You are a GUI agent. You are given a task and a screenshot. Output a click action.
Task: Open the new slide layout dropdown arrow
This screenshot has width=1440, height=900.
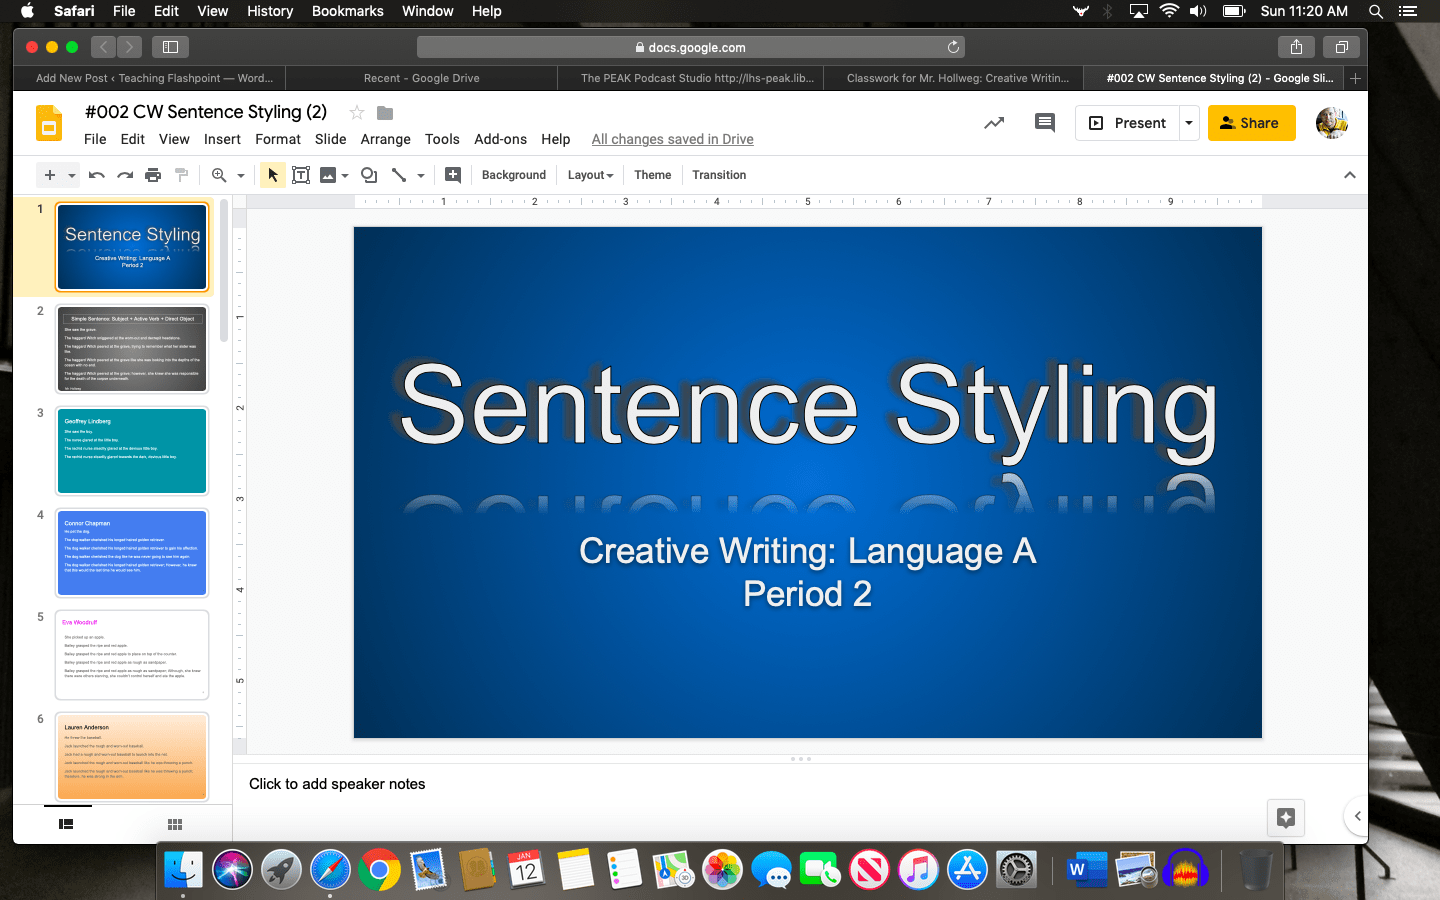coord(72,175)
